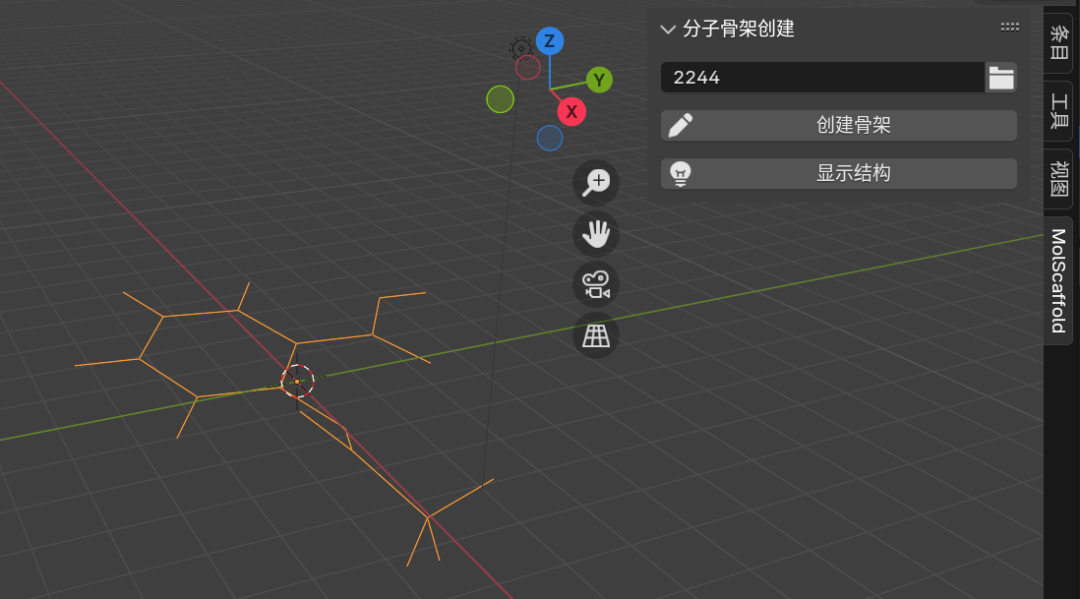Click the hand pan view button
Image resolution: width=1080 pixels, height=599 pixels.
(x=596, y=233)
